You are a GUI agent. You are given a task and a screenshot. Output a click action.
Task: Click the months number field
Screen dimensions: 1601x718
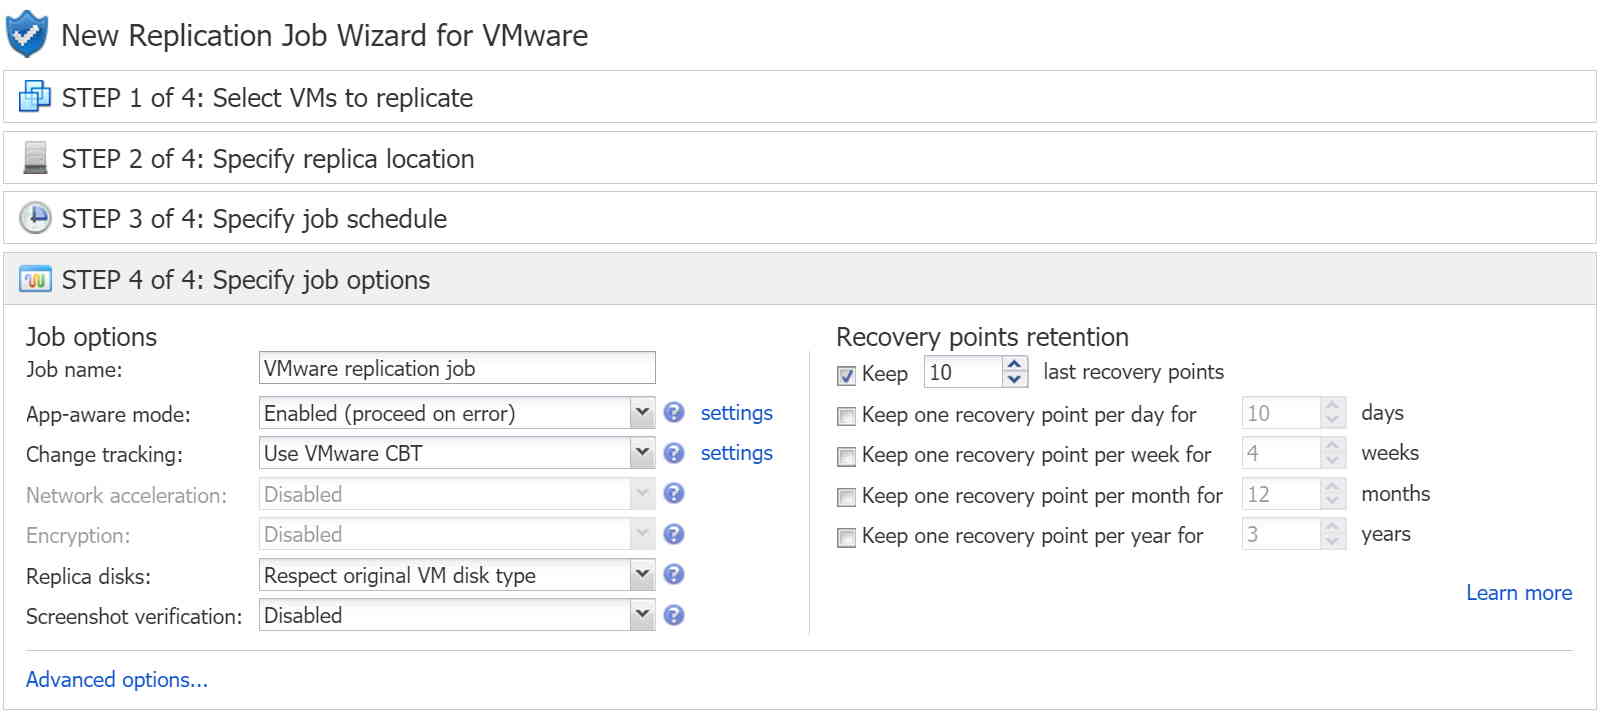[x=1281, y=494]
